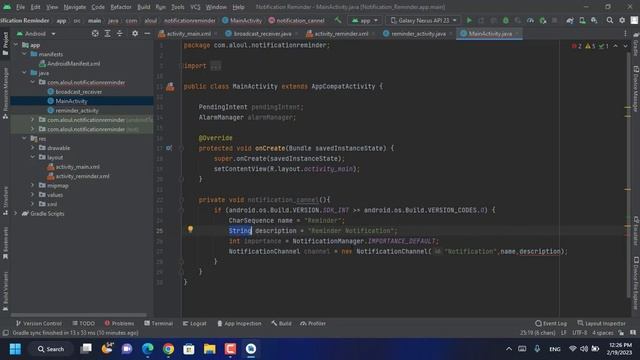Open Google Chrome from taskbar

[168, 349]
